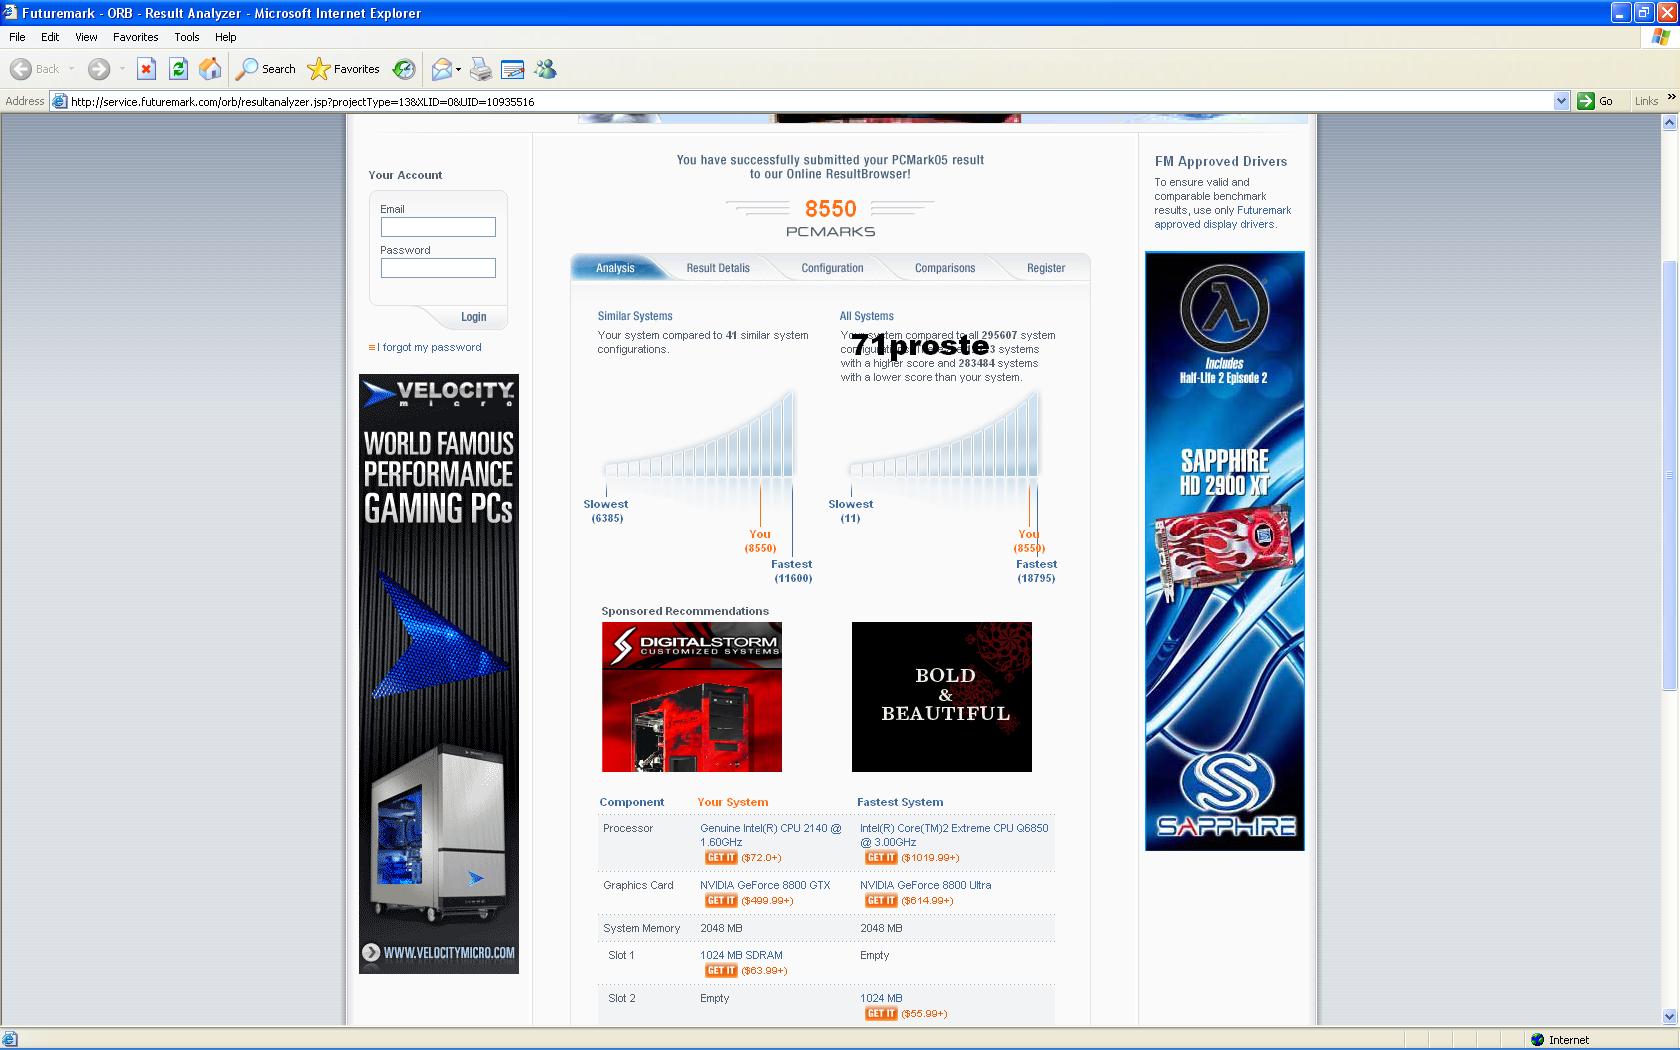The width and height of the screenshot is (1680, 1050).
Task: Click the NVIDIA GeForce 8800 Ultra link
Action: click(x=926, y=885)
